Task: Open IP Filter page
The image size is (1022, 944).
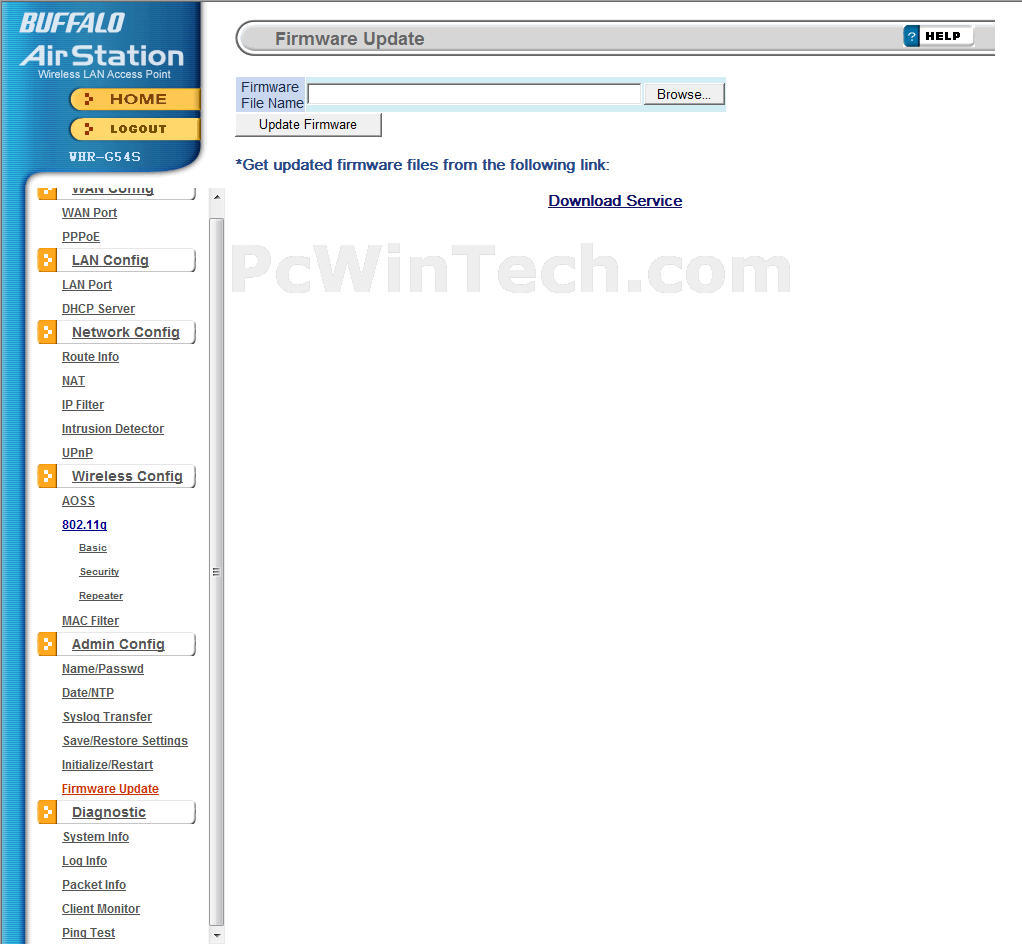Action: [83, 405]
